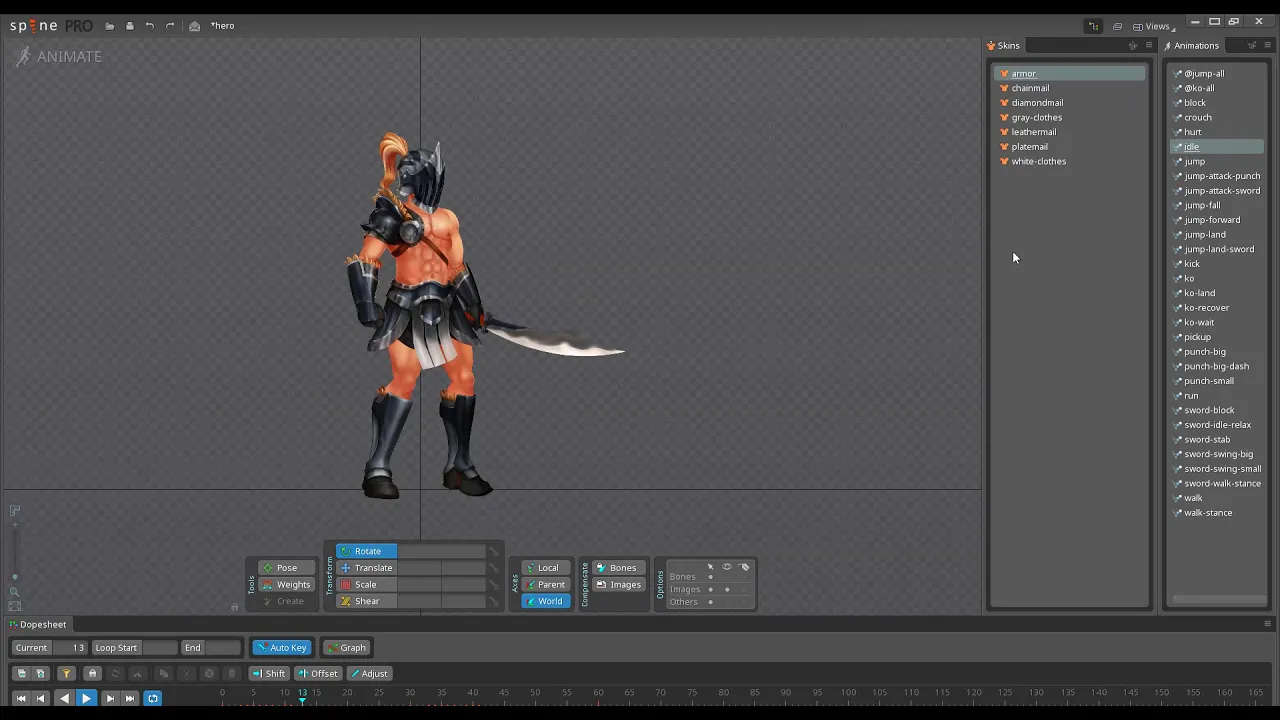Toggle Others selectable option dot
The height and width of the screenshot is (720, 1280).
(x=711, y=602)
